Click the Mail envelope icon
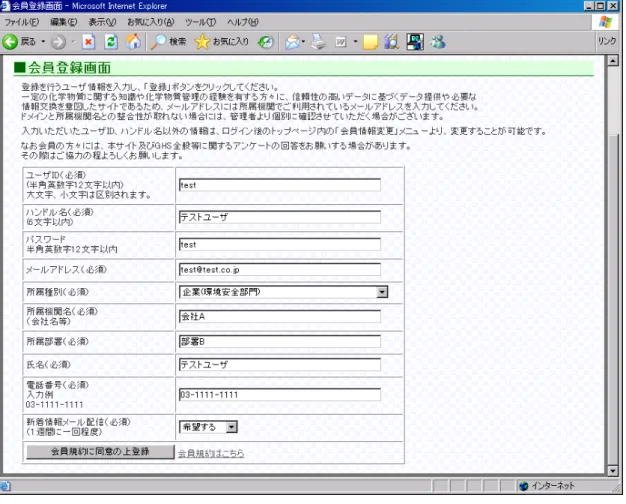 coord(292,42)
